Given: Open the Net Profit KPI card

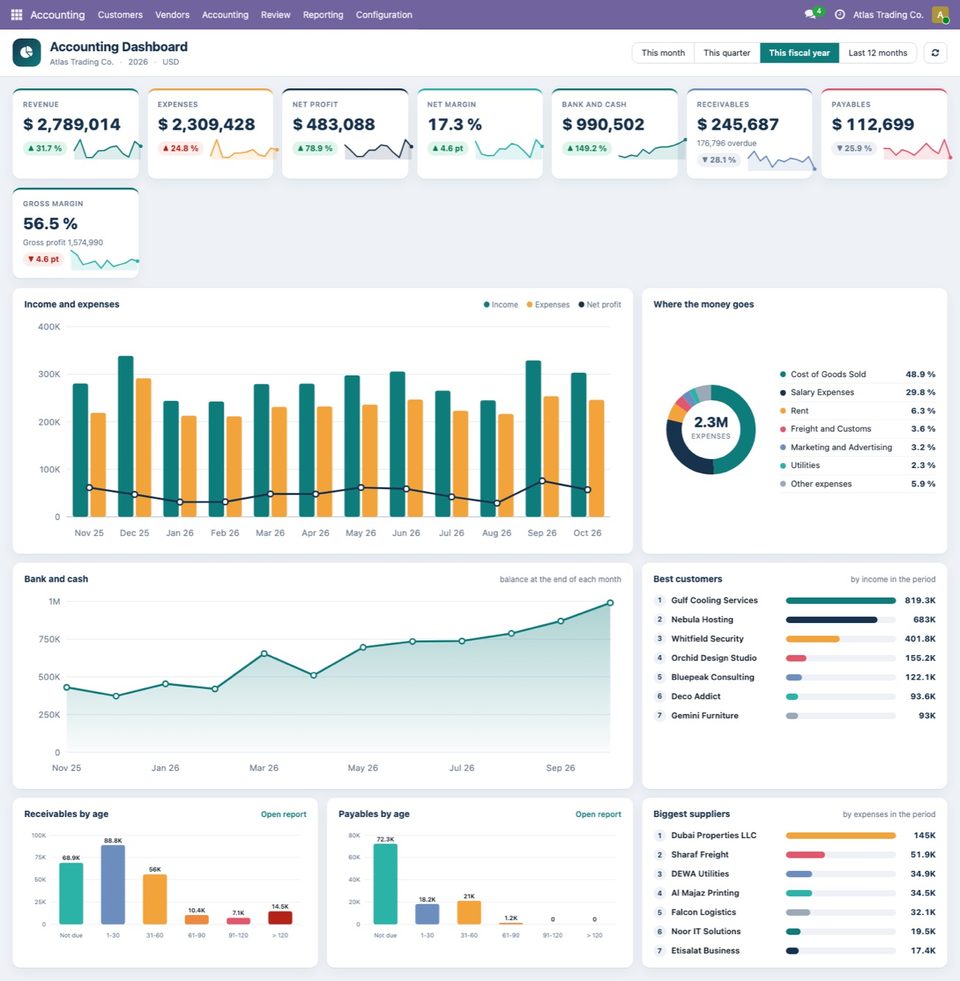Looking at the screenshot, I should [345, 134].
